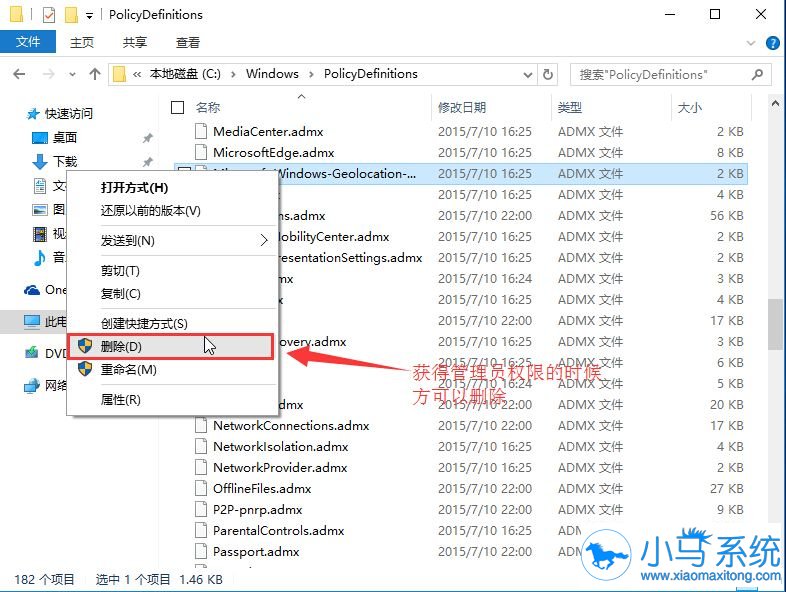
Task: Click the 此电脑 computer icon
Action: coord(32,321)
